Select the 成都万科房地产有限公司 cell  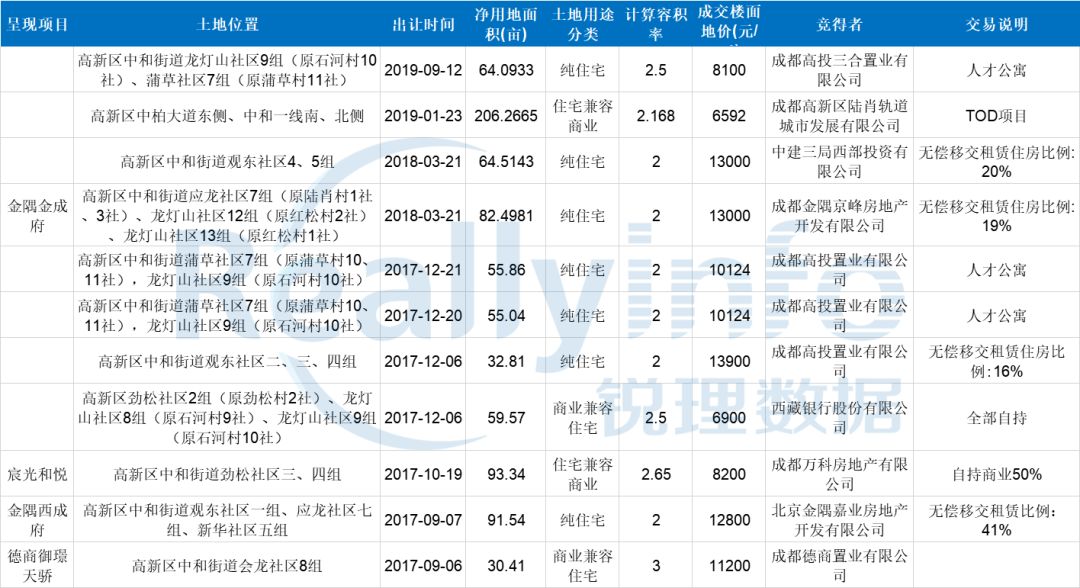[x=839, y=474]
